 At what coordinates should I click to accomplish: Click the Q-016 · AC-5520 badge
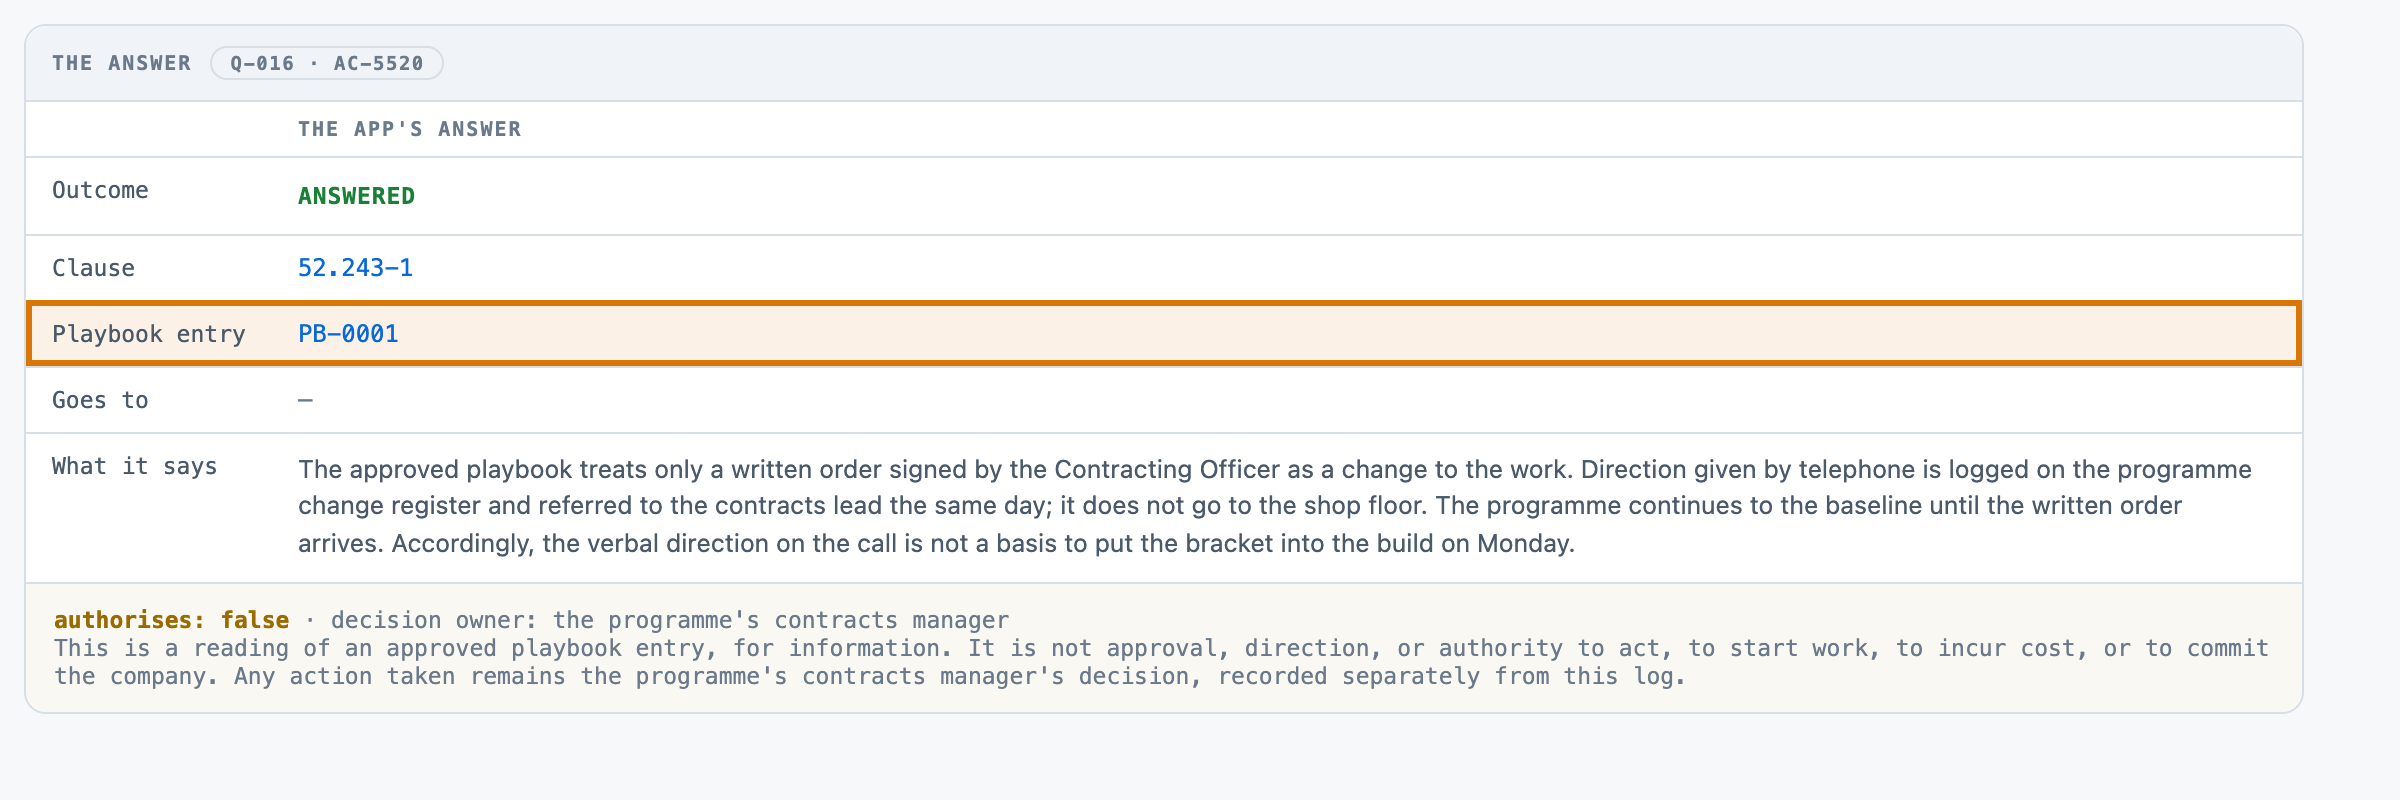[327, 63]
